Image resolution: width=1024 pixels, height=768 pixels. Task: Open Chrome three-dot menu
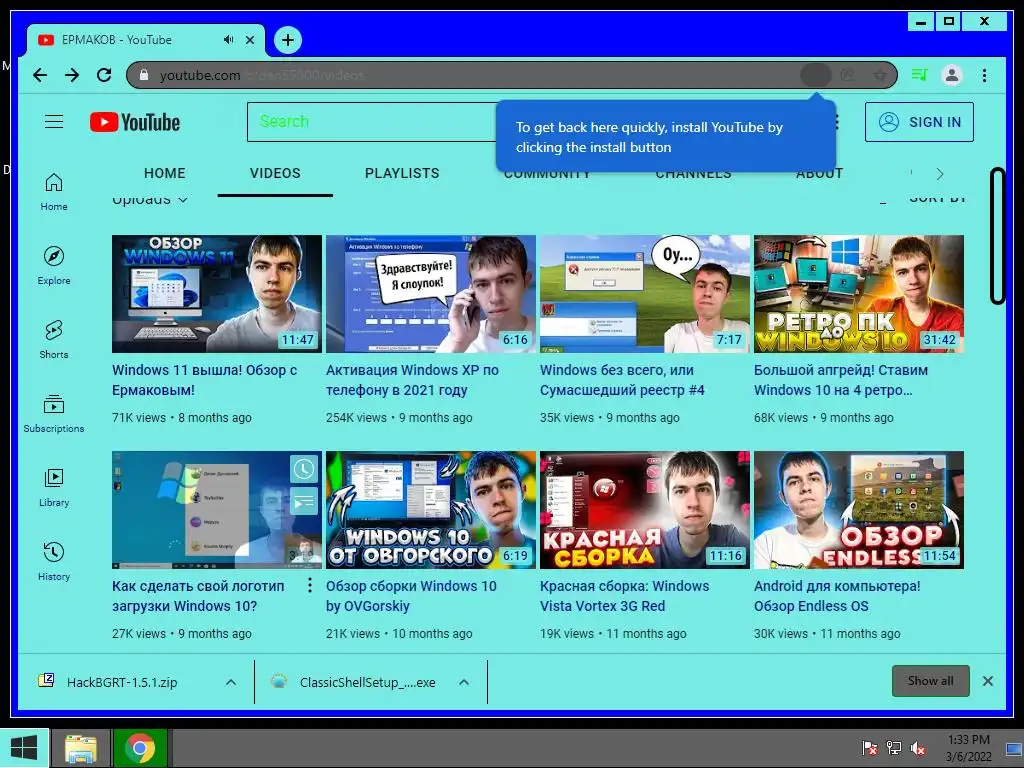(x=984, y=75)
